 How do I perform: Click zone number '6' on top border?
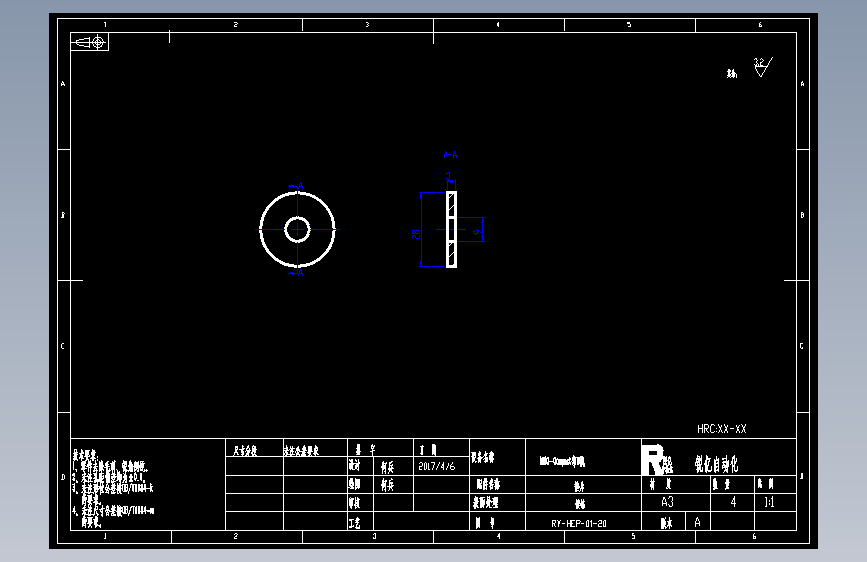(760, 25)
